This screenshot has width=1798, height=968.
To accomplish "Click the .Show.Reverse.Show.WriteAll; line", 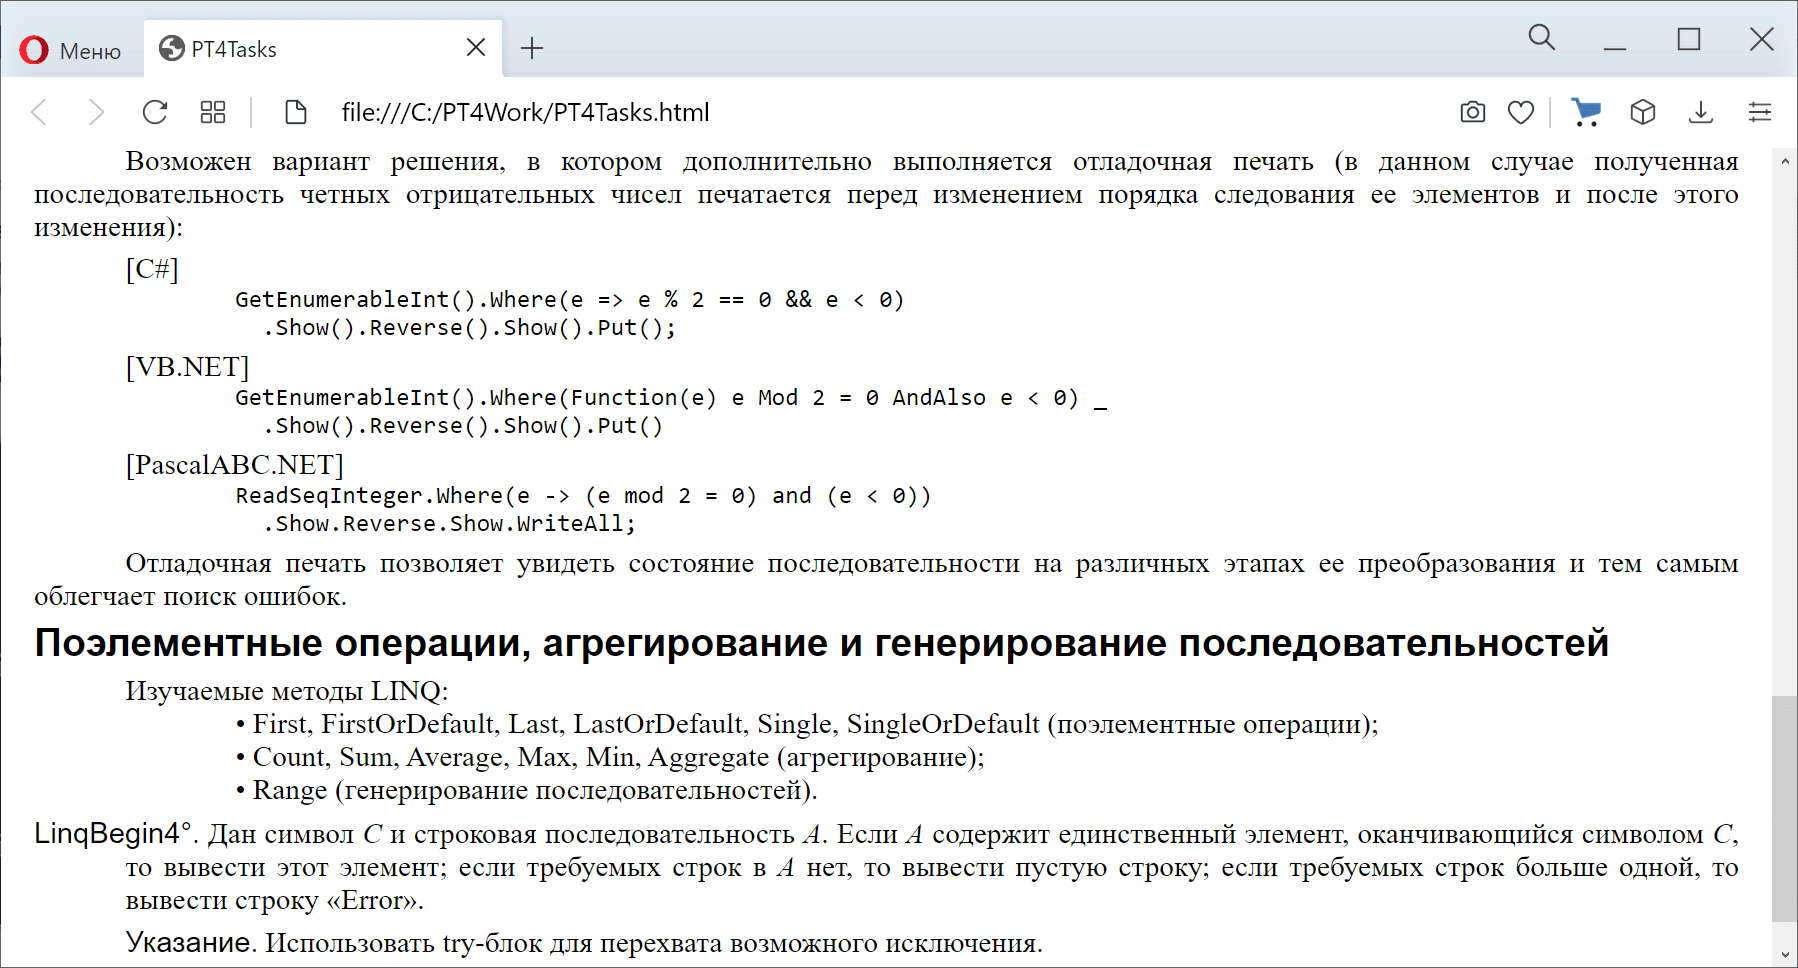I will (x=449, y=524).
